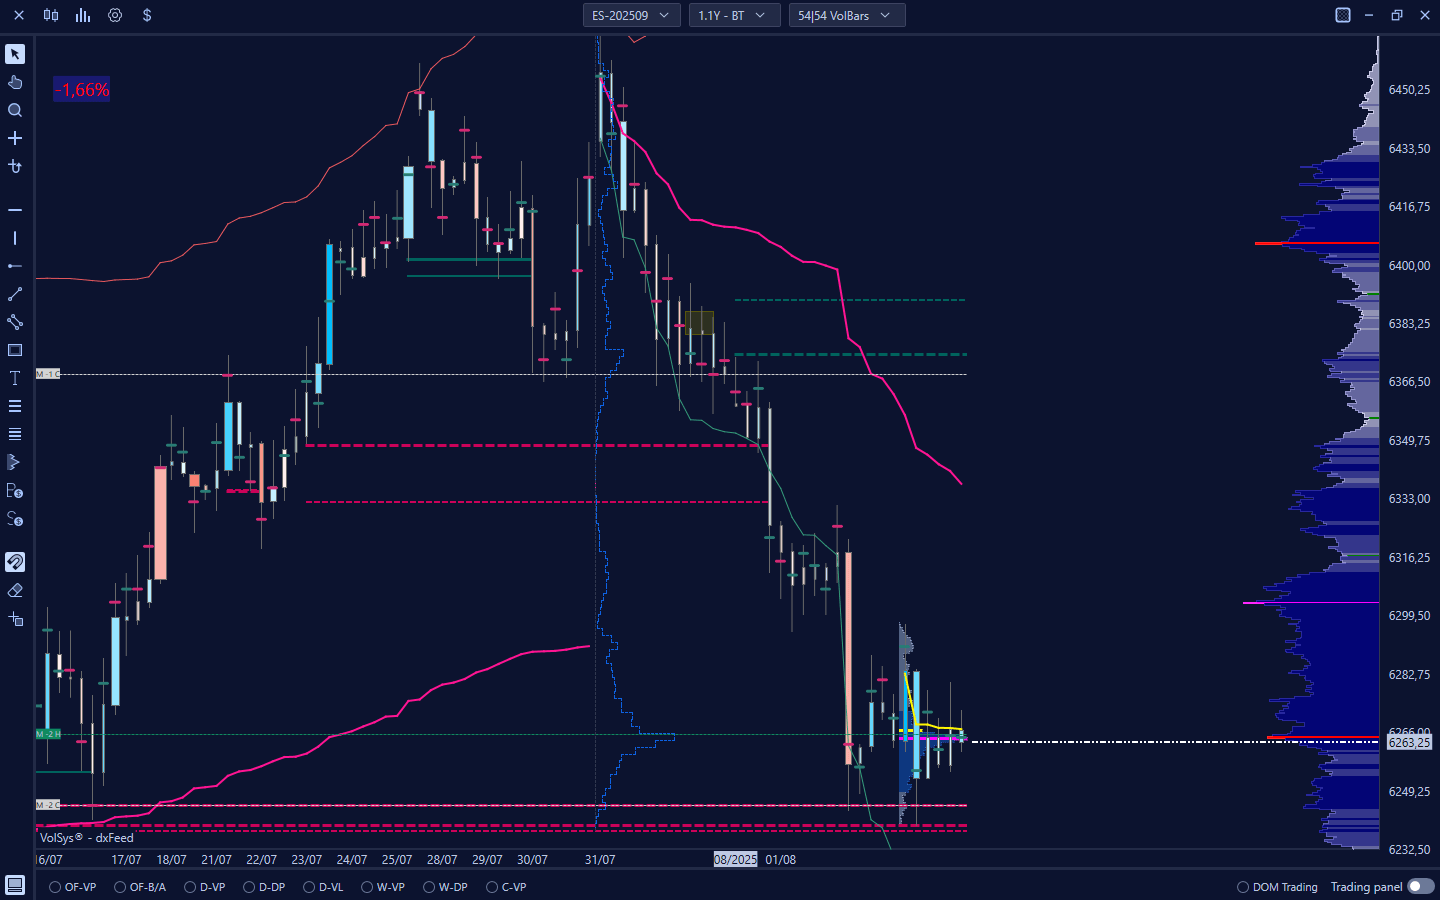The image size is (1440, 900).
Task: Select the rectangle drawing tool
Action: tap(15, 350)
